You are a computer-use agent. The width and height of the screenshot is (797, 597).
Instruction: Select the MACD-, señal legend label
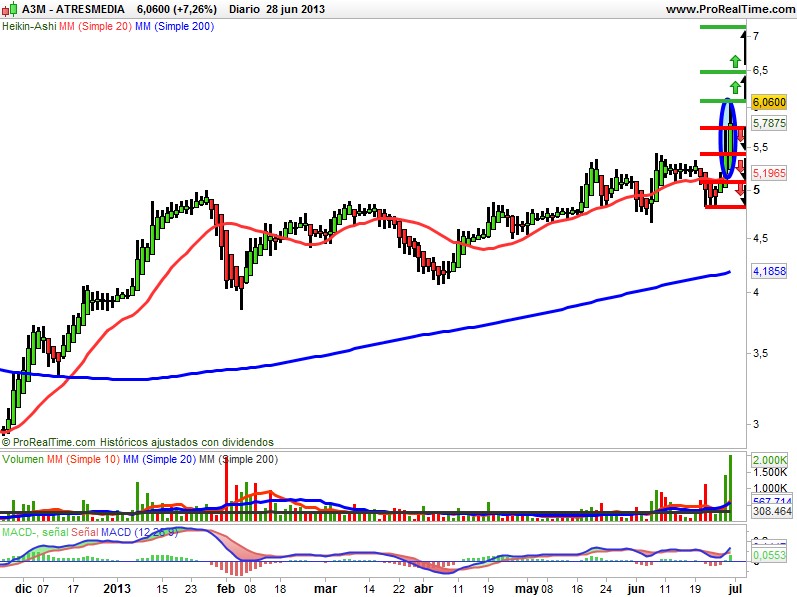coord(35,532)
